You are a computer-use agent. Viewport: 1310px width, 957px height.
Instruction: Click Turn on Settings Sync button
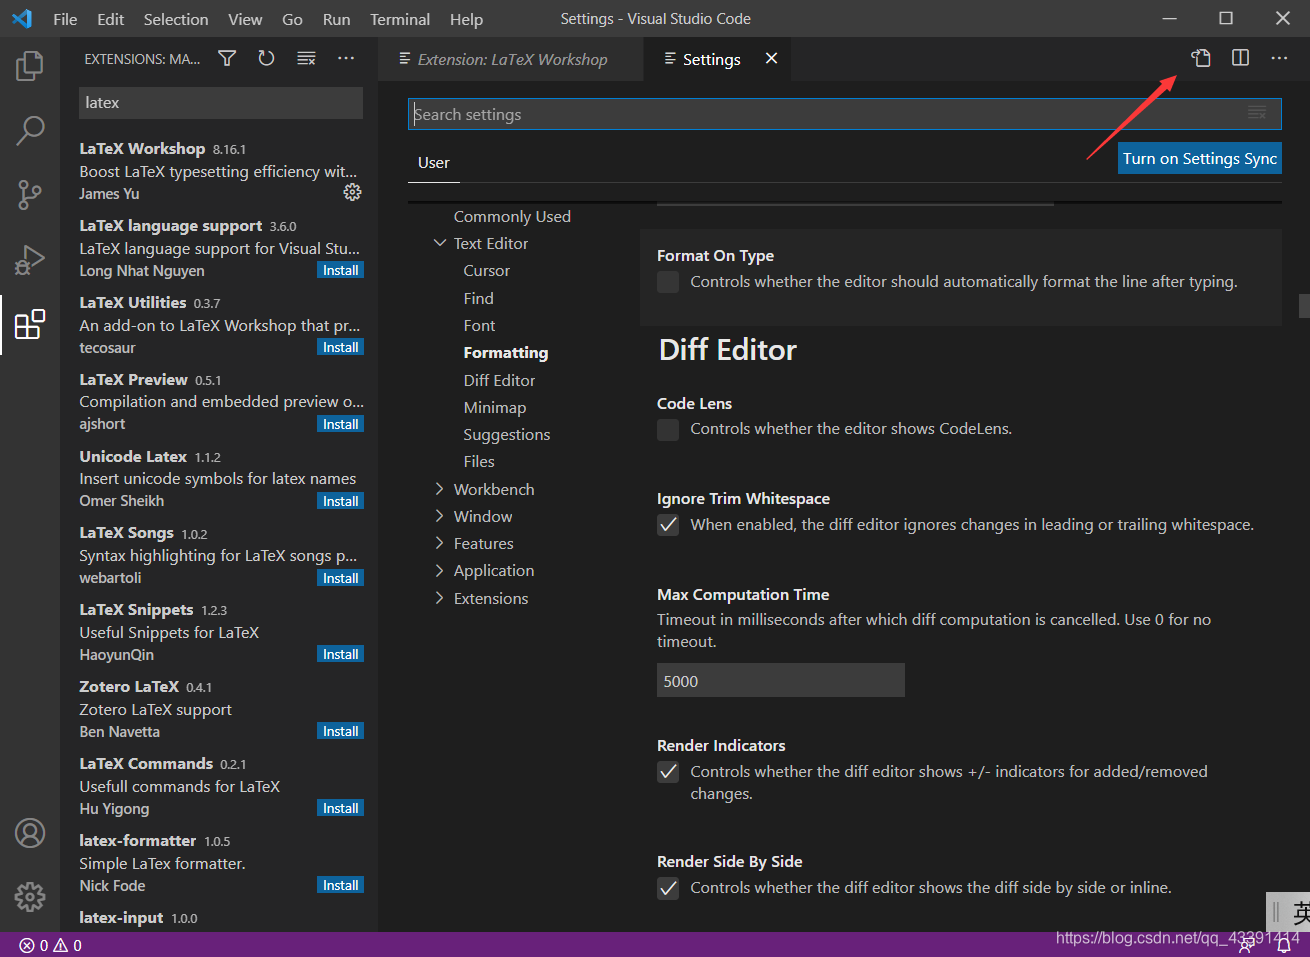pyautogui.click(x=1199, y=158)
